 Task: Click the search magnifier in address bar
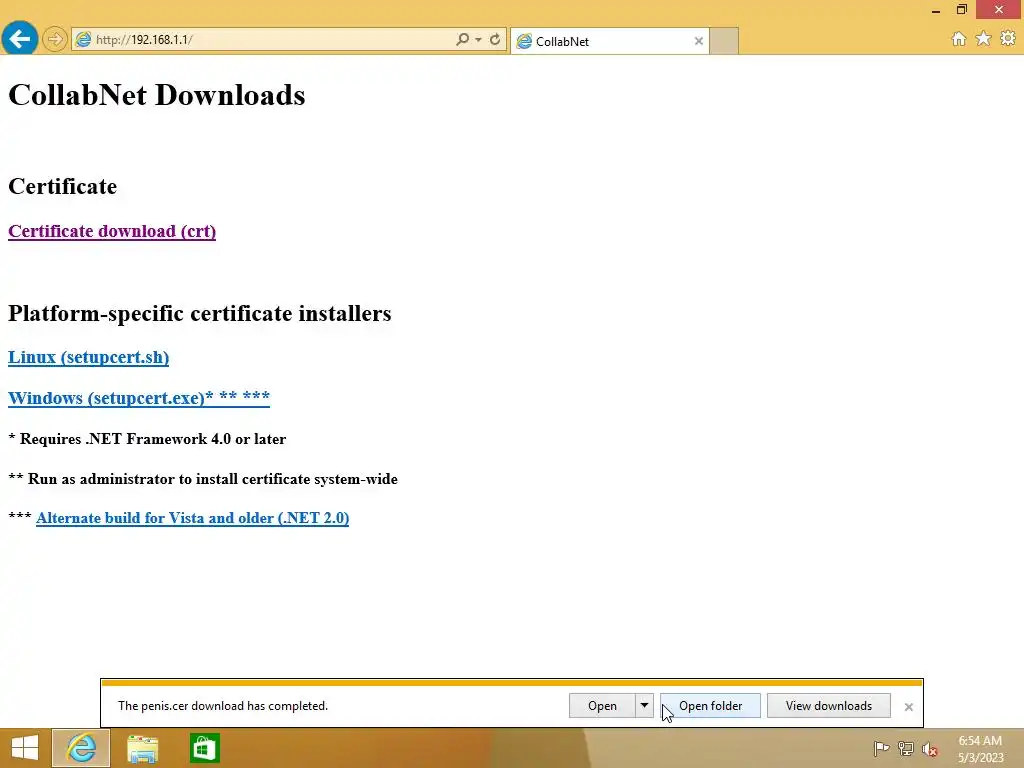coord(462,39)
